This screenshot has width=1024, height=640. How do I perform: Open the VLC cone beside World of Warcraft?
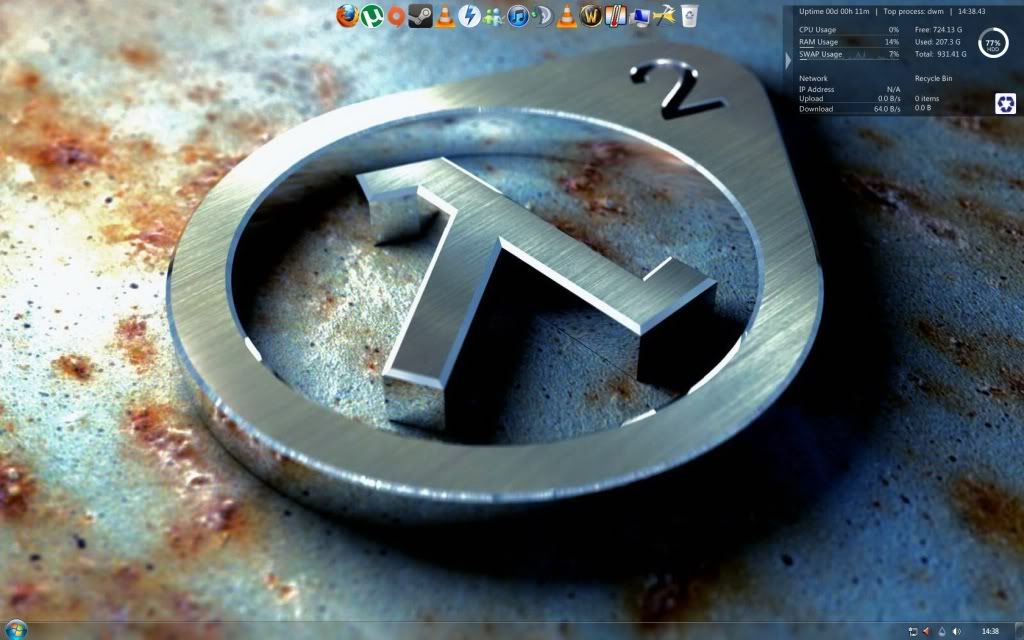pos(566,16)
